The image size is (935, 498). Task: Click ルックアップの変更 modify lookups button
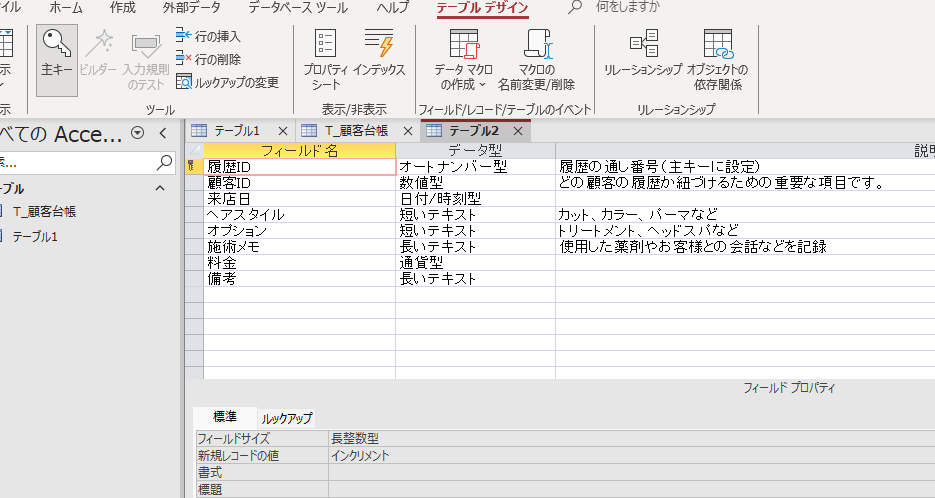click(x=227, y=82)
